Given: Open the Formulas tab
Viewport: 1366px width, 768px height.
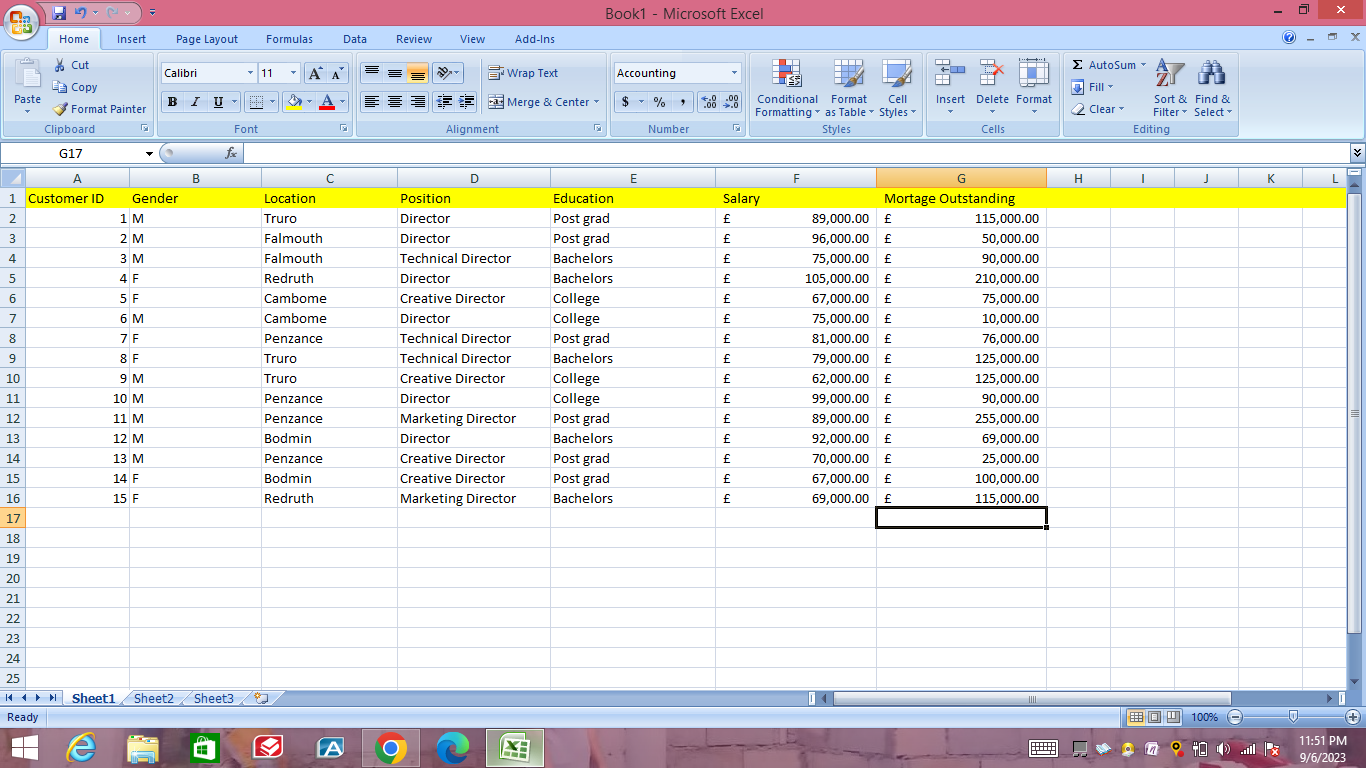Looking at the screenshot, I should coord(289,39).
